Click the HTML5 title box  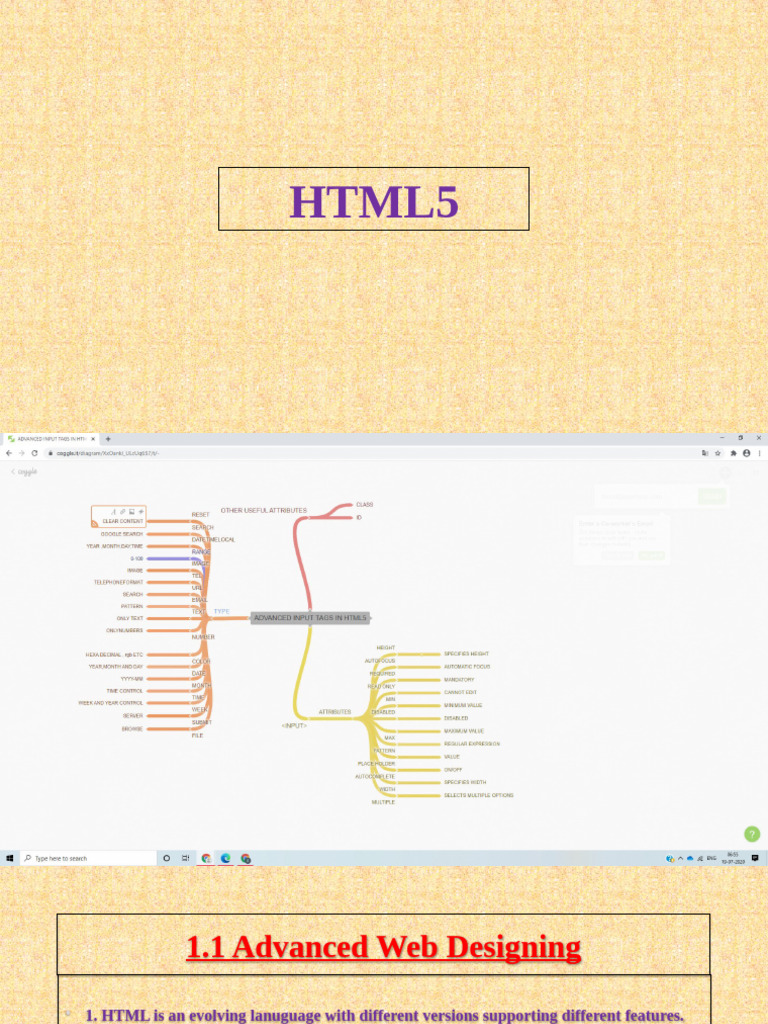tap(374, 199)
